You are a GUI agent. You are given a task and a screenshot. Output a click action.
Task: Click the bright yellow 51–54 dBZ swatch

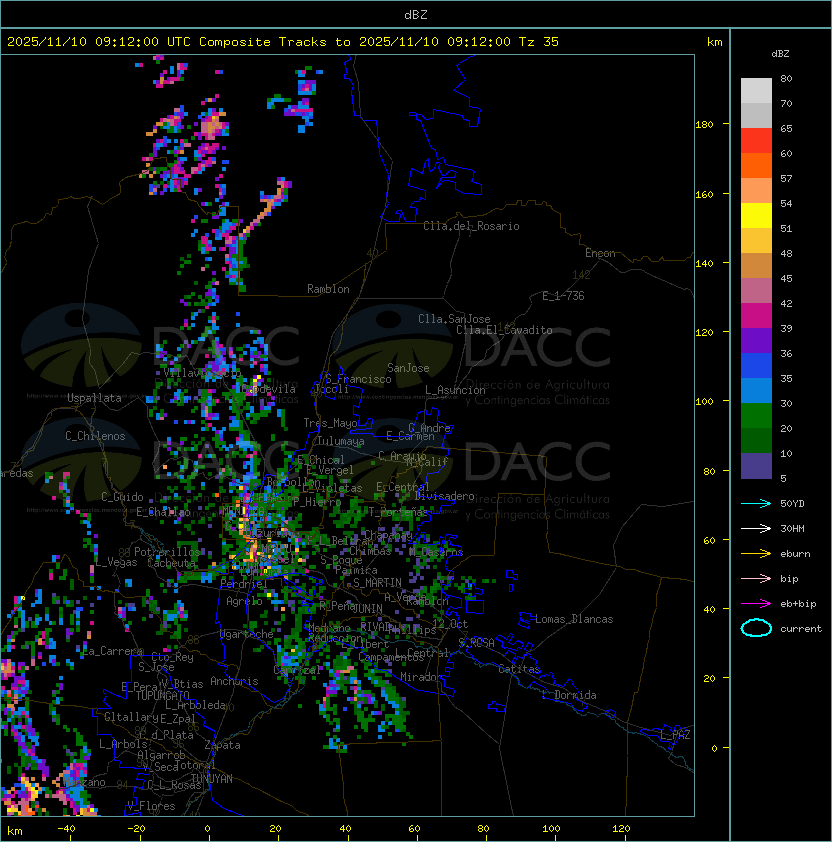tap(756, 216)
